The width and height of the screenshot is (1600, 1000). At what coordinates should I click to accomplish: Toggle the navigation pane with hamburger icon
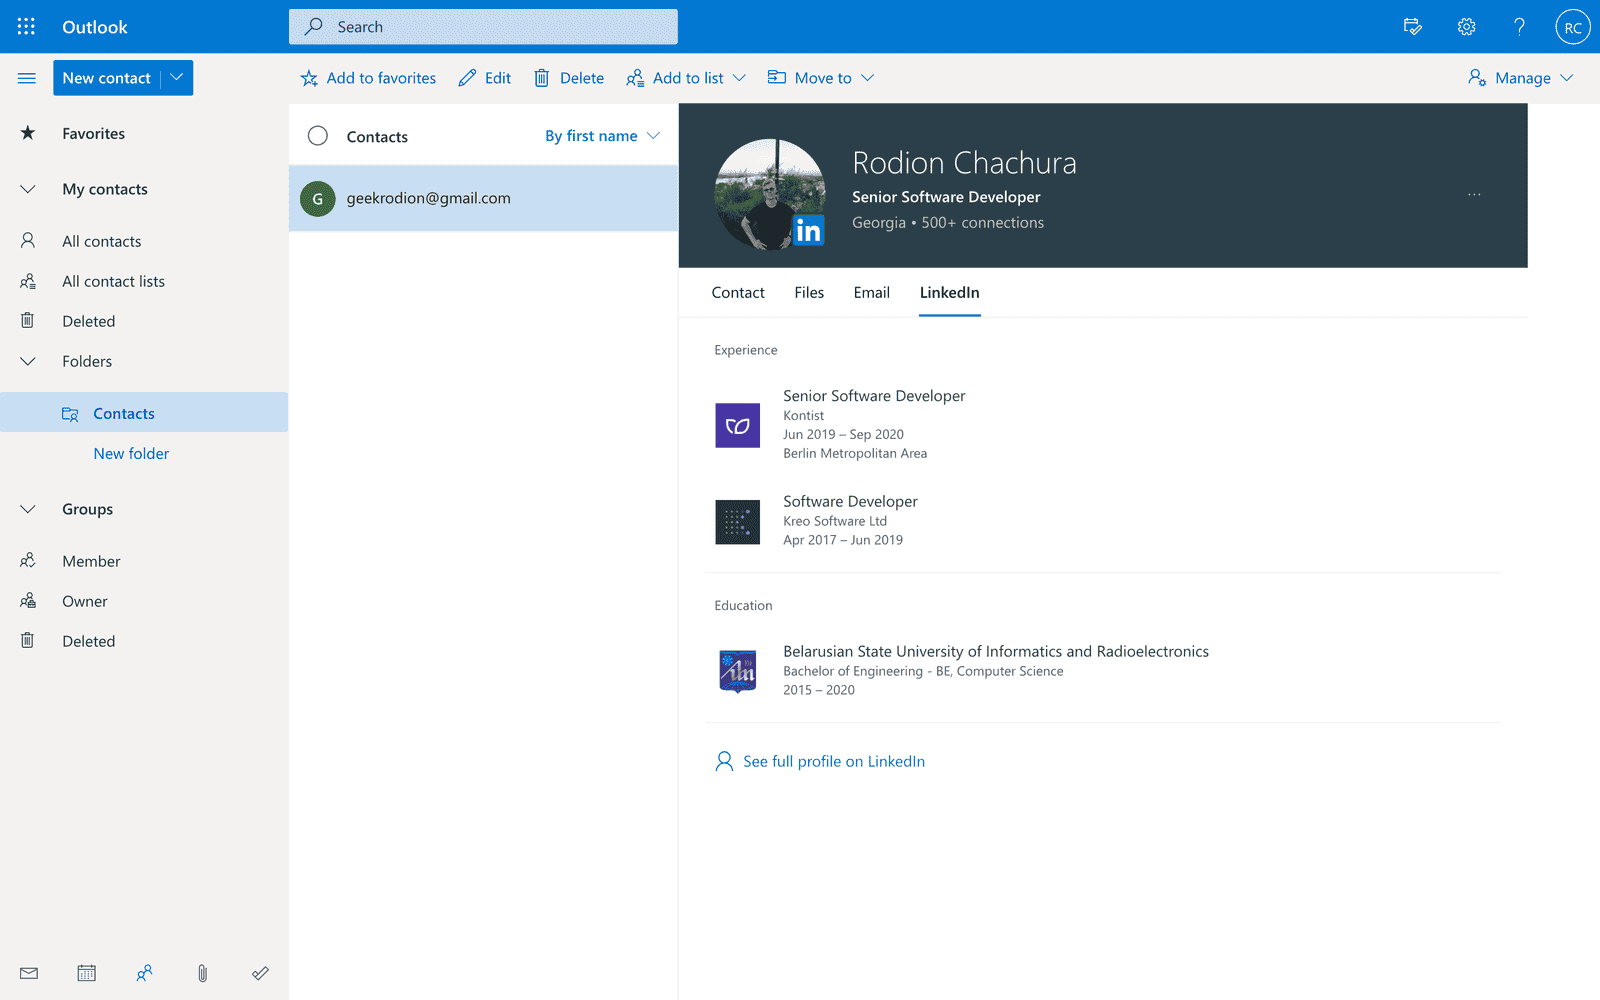tap(27, 77)
